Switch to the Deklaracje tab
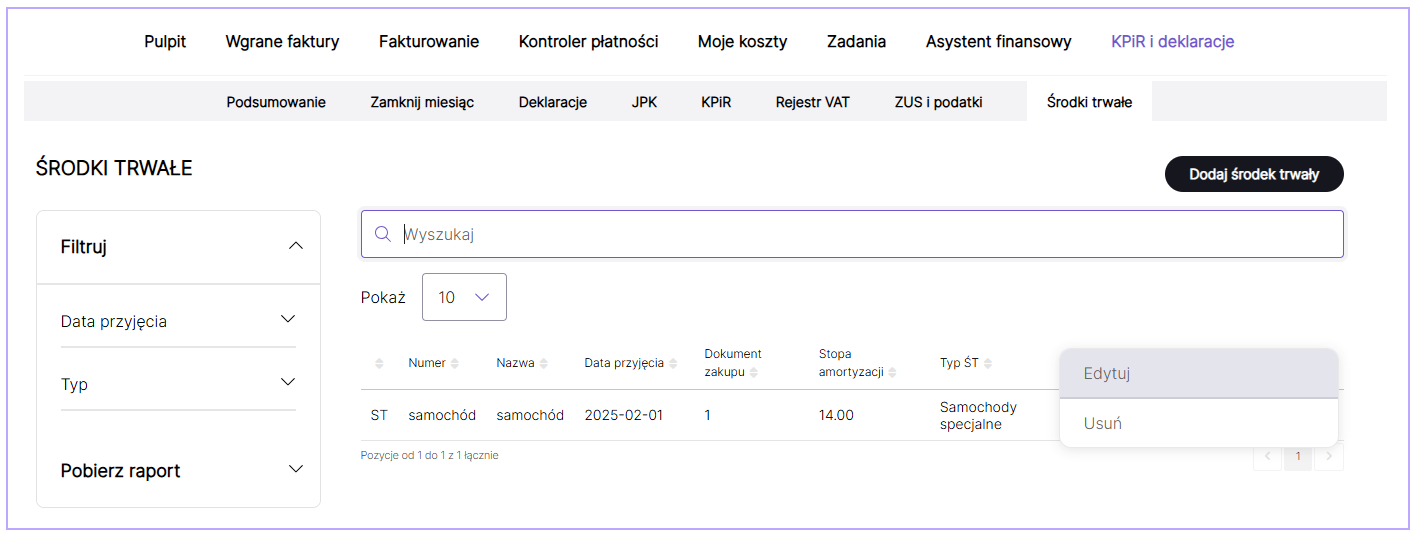Viewport: 1415px width, 538px height. pos(553,102)
